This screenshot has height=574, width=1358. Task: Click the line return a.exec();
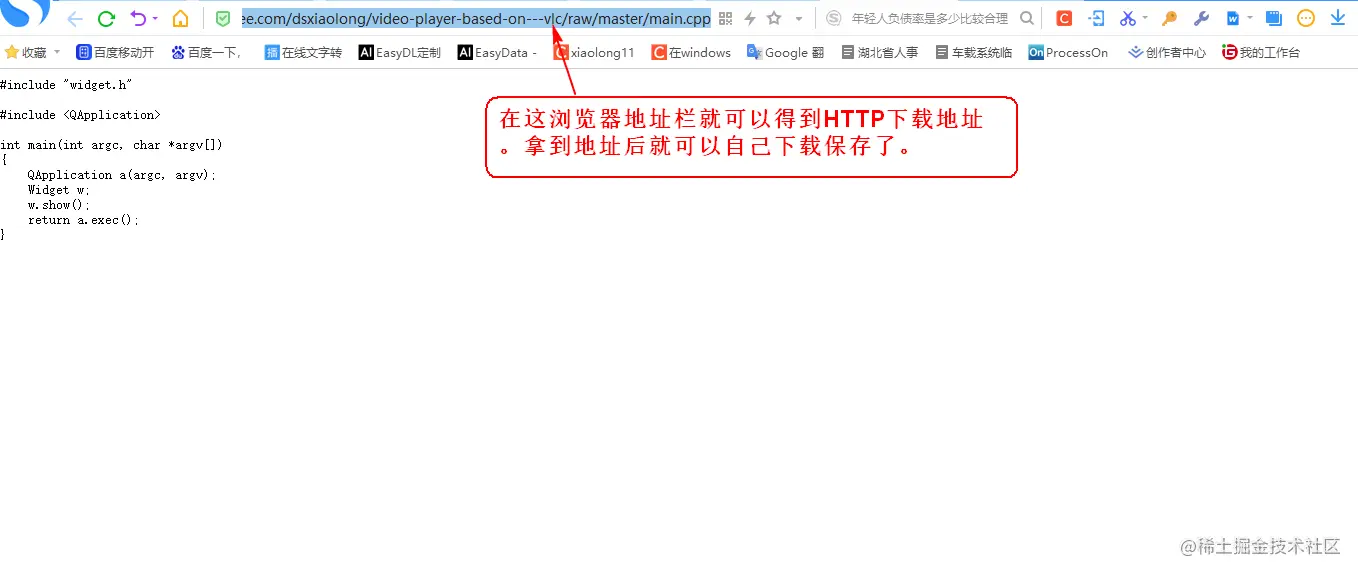(84, 220)
